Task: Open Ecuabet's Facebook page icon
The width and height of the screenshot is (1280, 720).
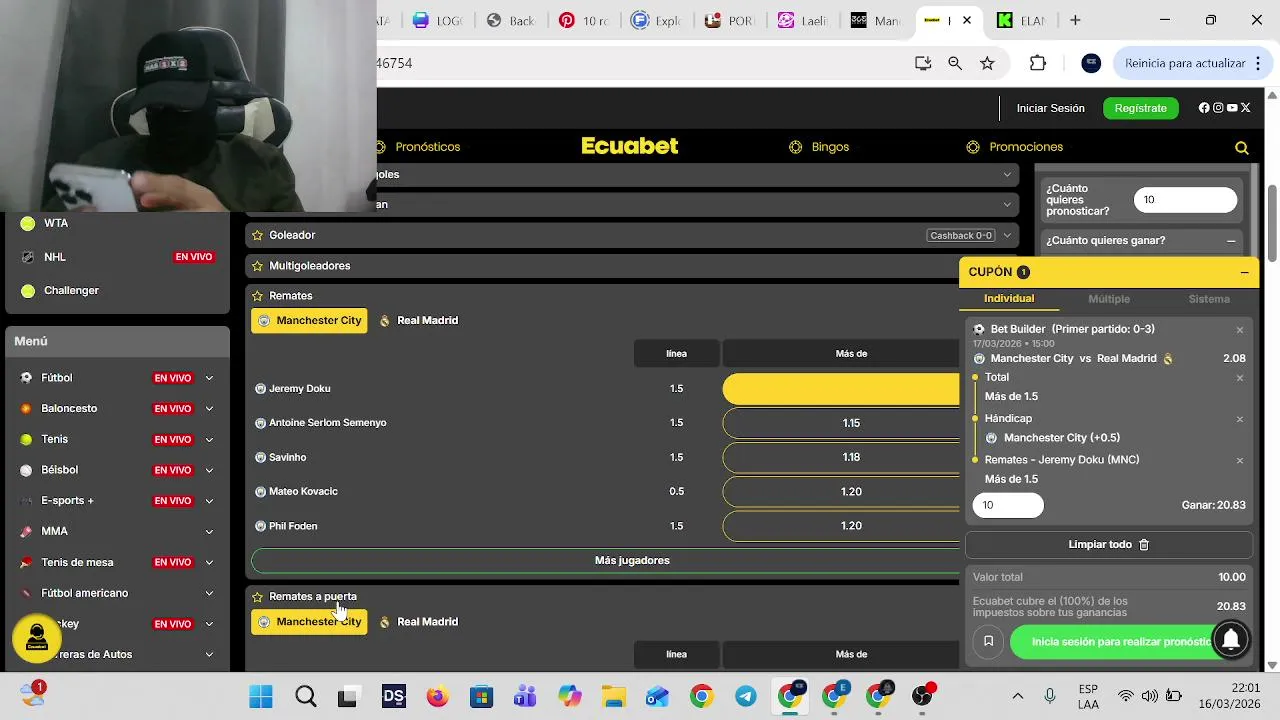Action: click(x=1204, y=108)
